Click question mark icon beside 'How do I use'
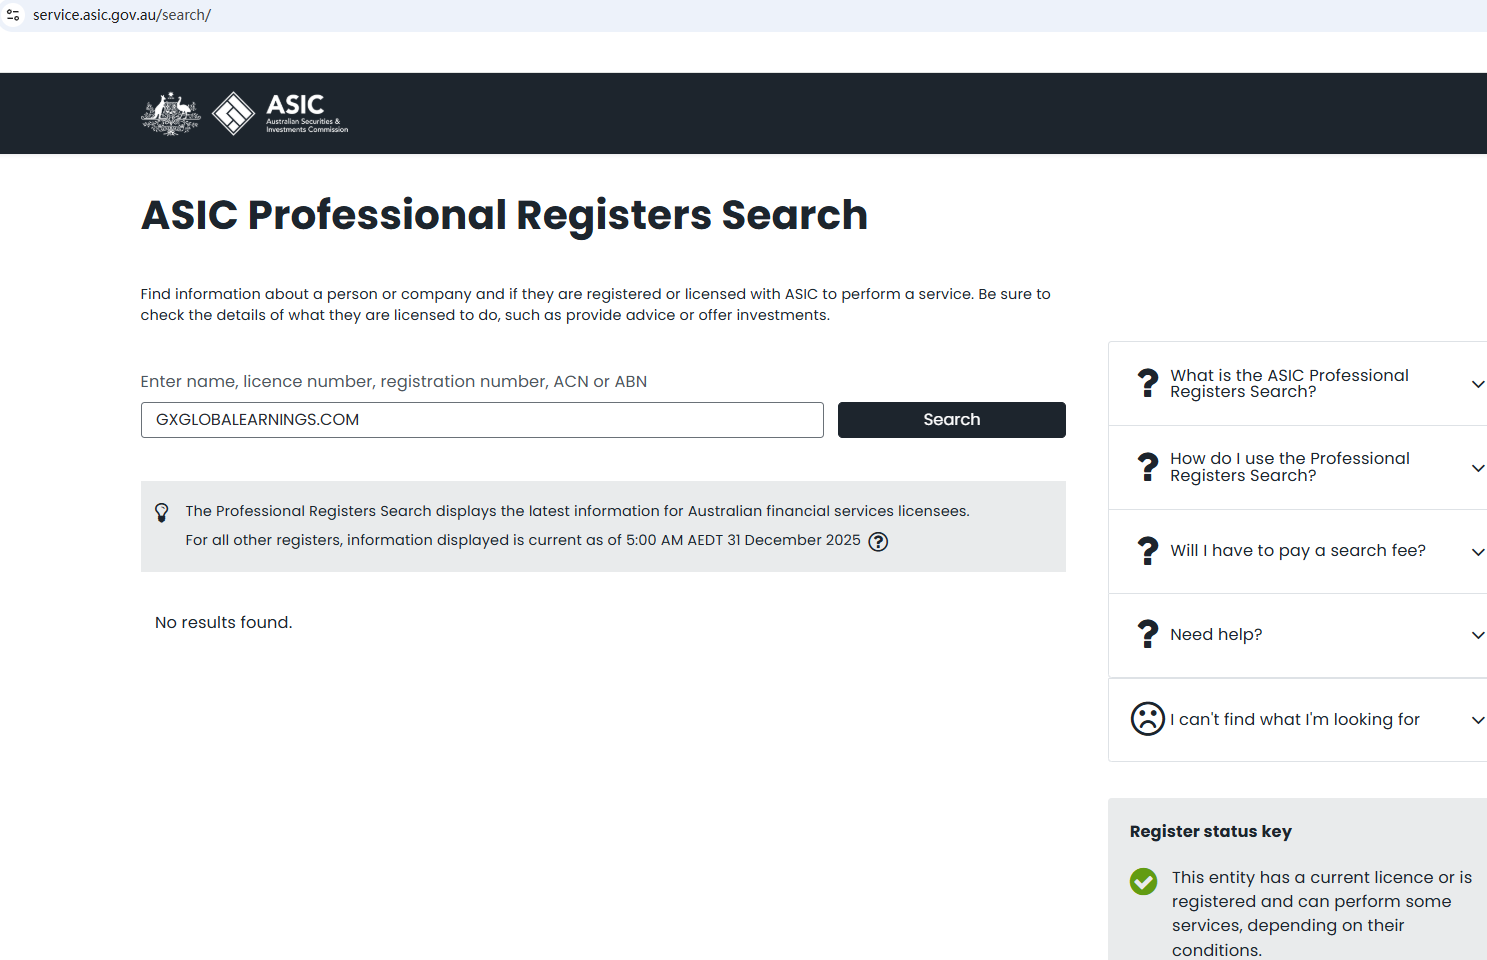This screenshot has height=960, width=1487. click(1148, 467)
